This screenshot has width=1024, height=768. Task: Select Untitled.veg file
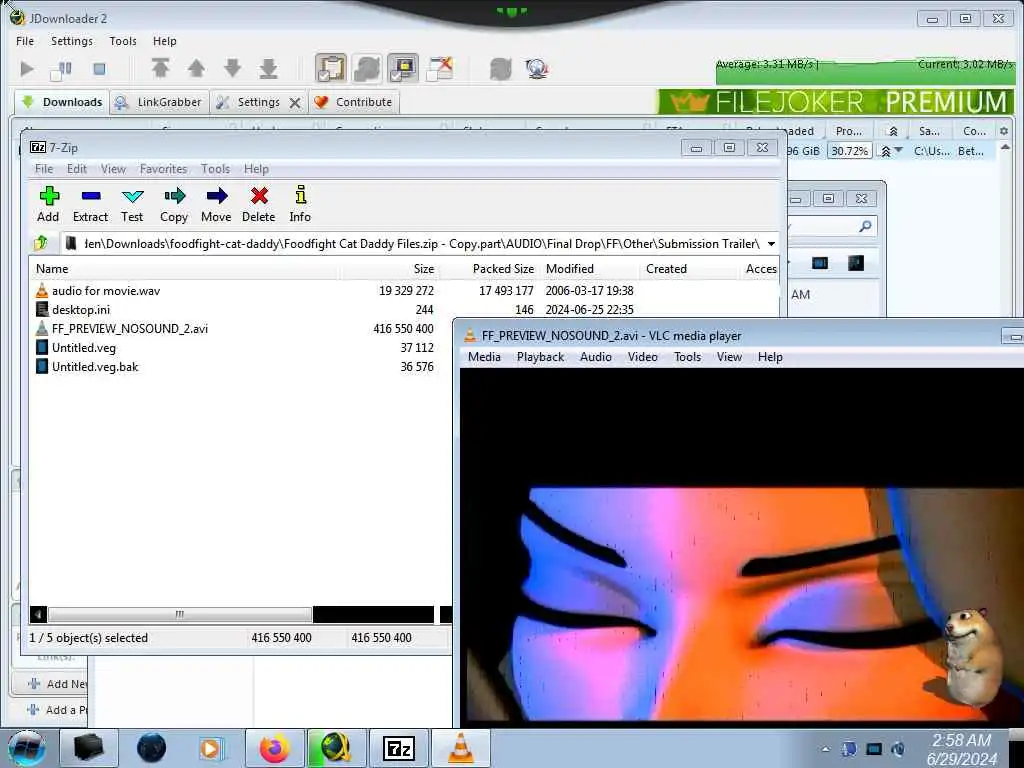click(x=84, y=347)
